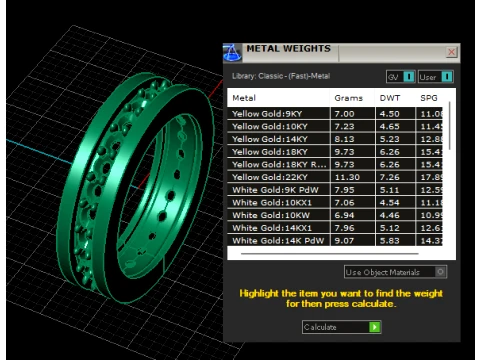Select the White Gold:14KX1 row
Image resolution: width=480 pixels, height=360 pixels.
[335, 228]
